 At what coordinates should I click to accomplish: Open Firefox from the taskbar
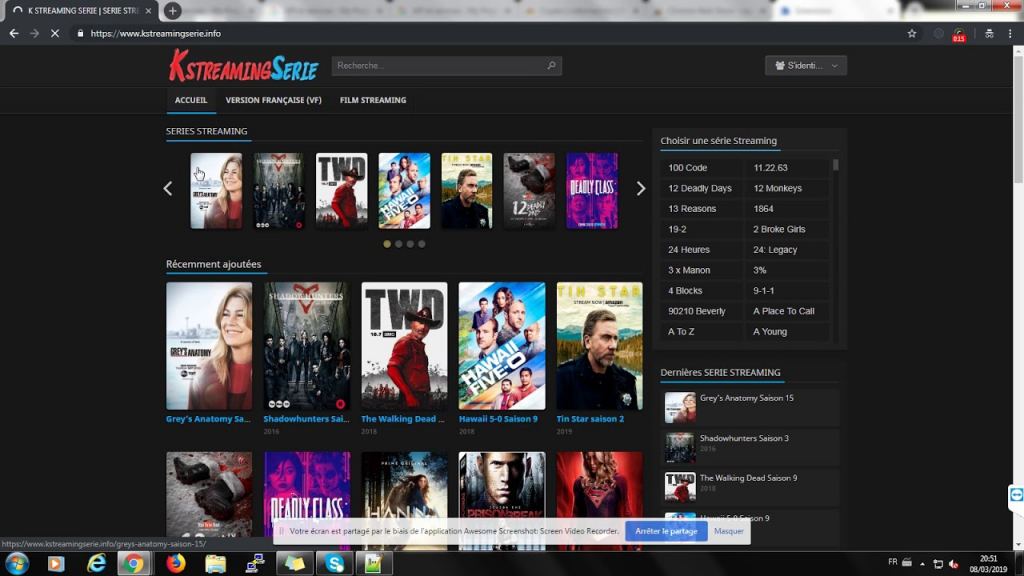click(176, 563)
